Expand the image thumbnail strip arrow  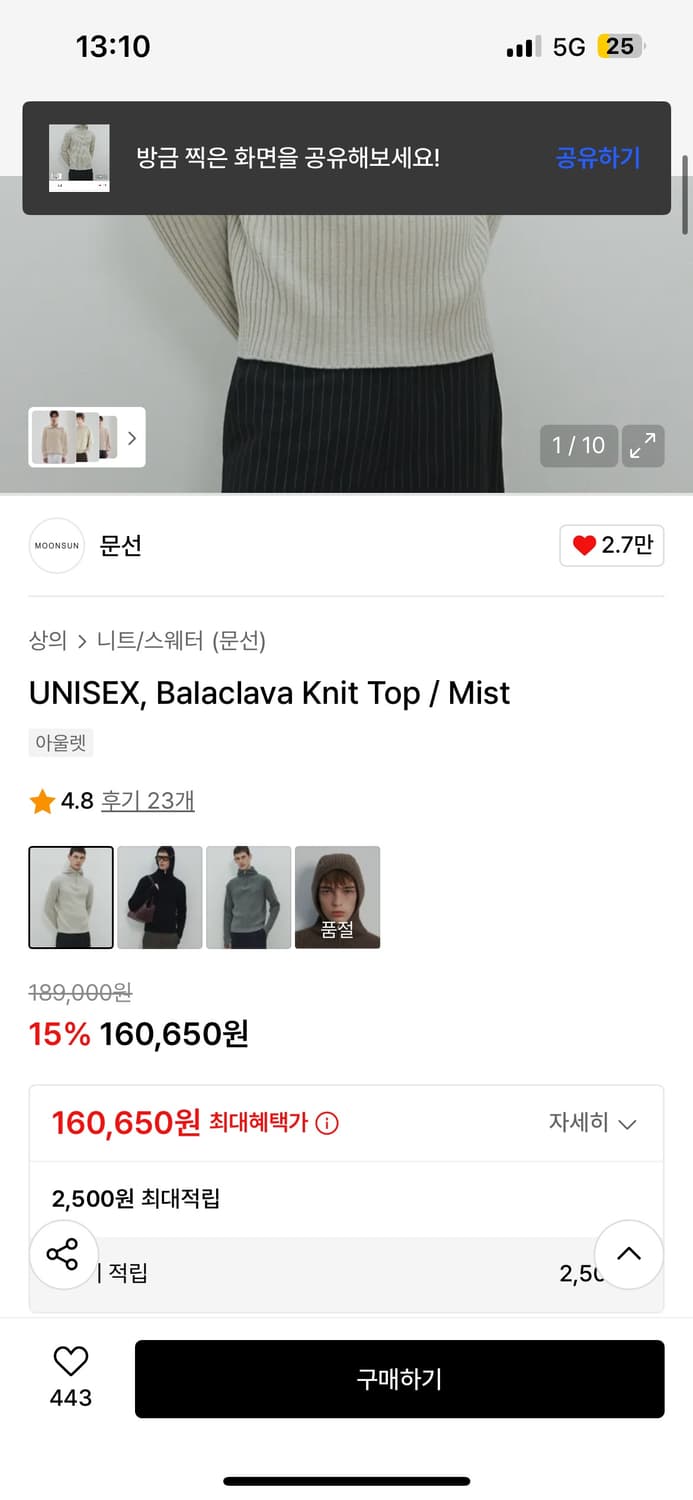(131, 437)
